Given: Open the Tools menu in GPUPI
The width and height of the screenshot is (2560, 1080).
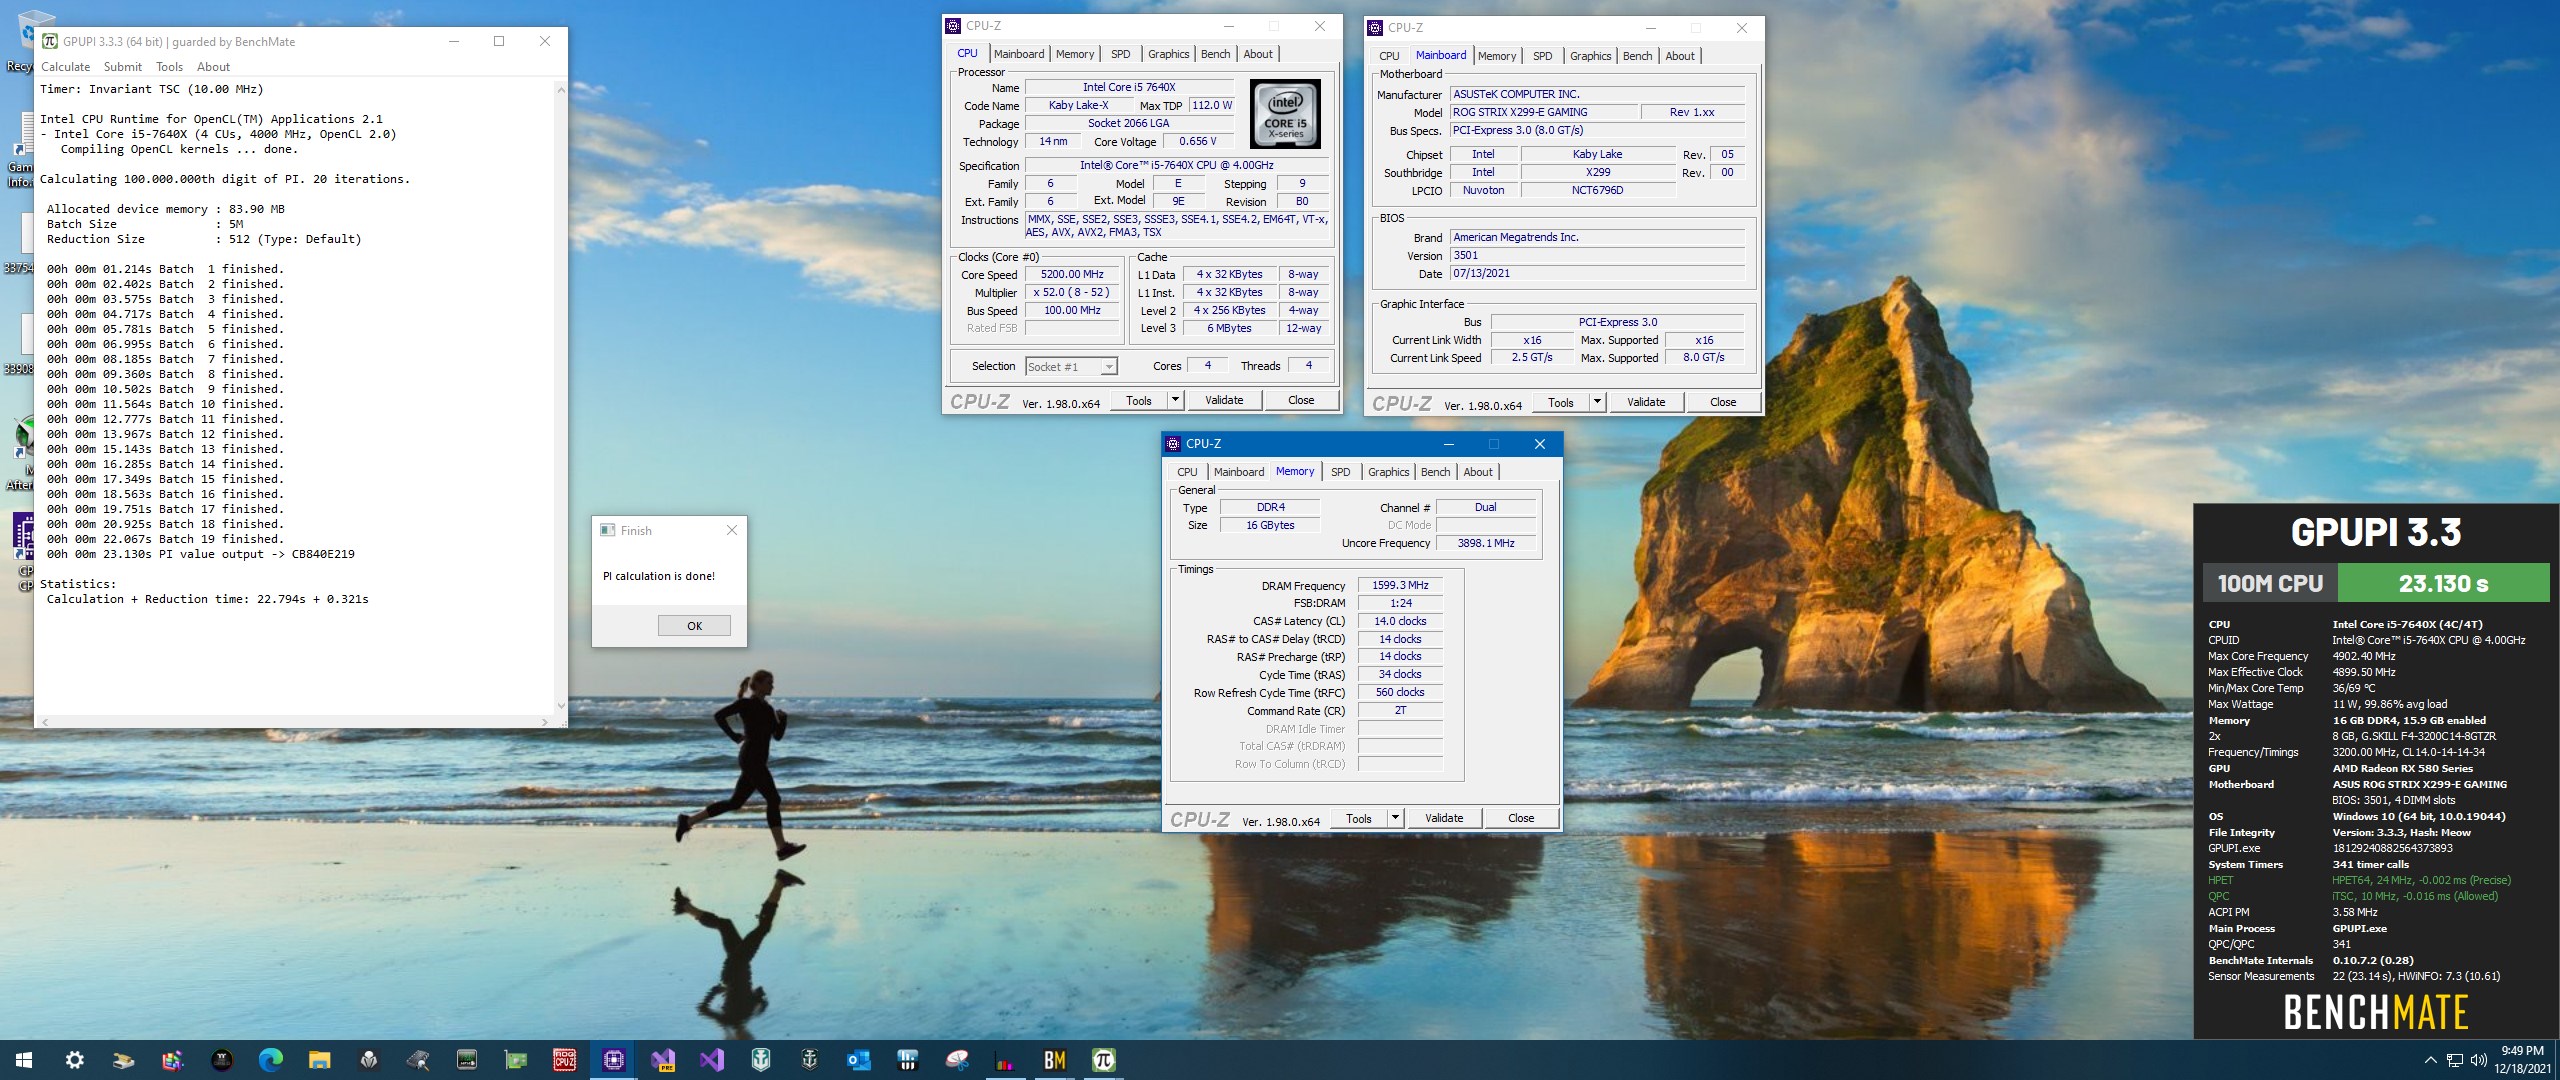Looking at the screenshot, I should (x=169, y=67).
